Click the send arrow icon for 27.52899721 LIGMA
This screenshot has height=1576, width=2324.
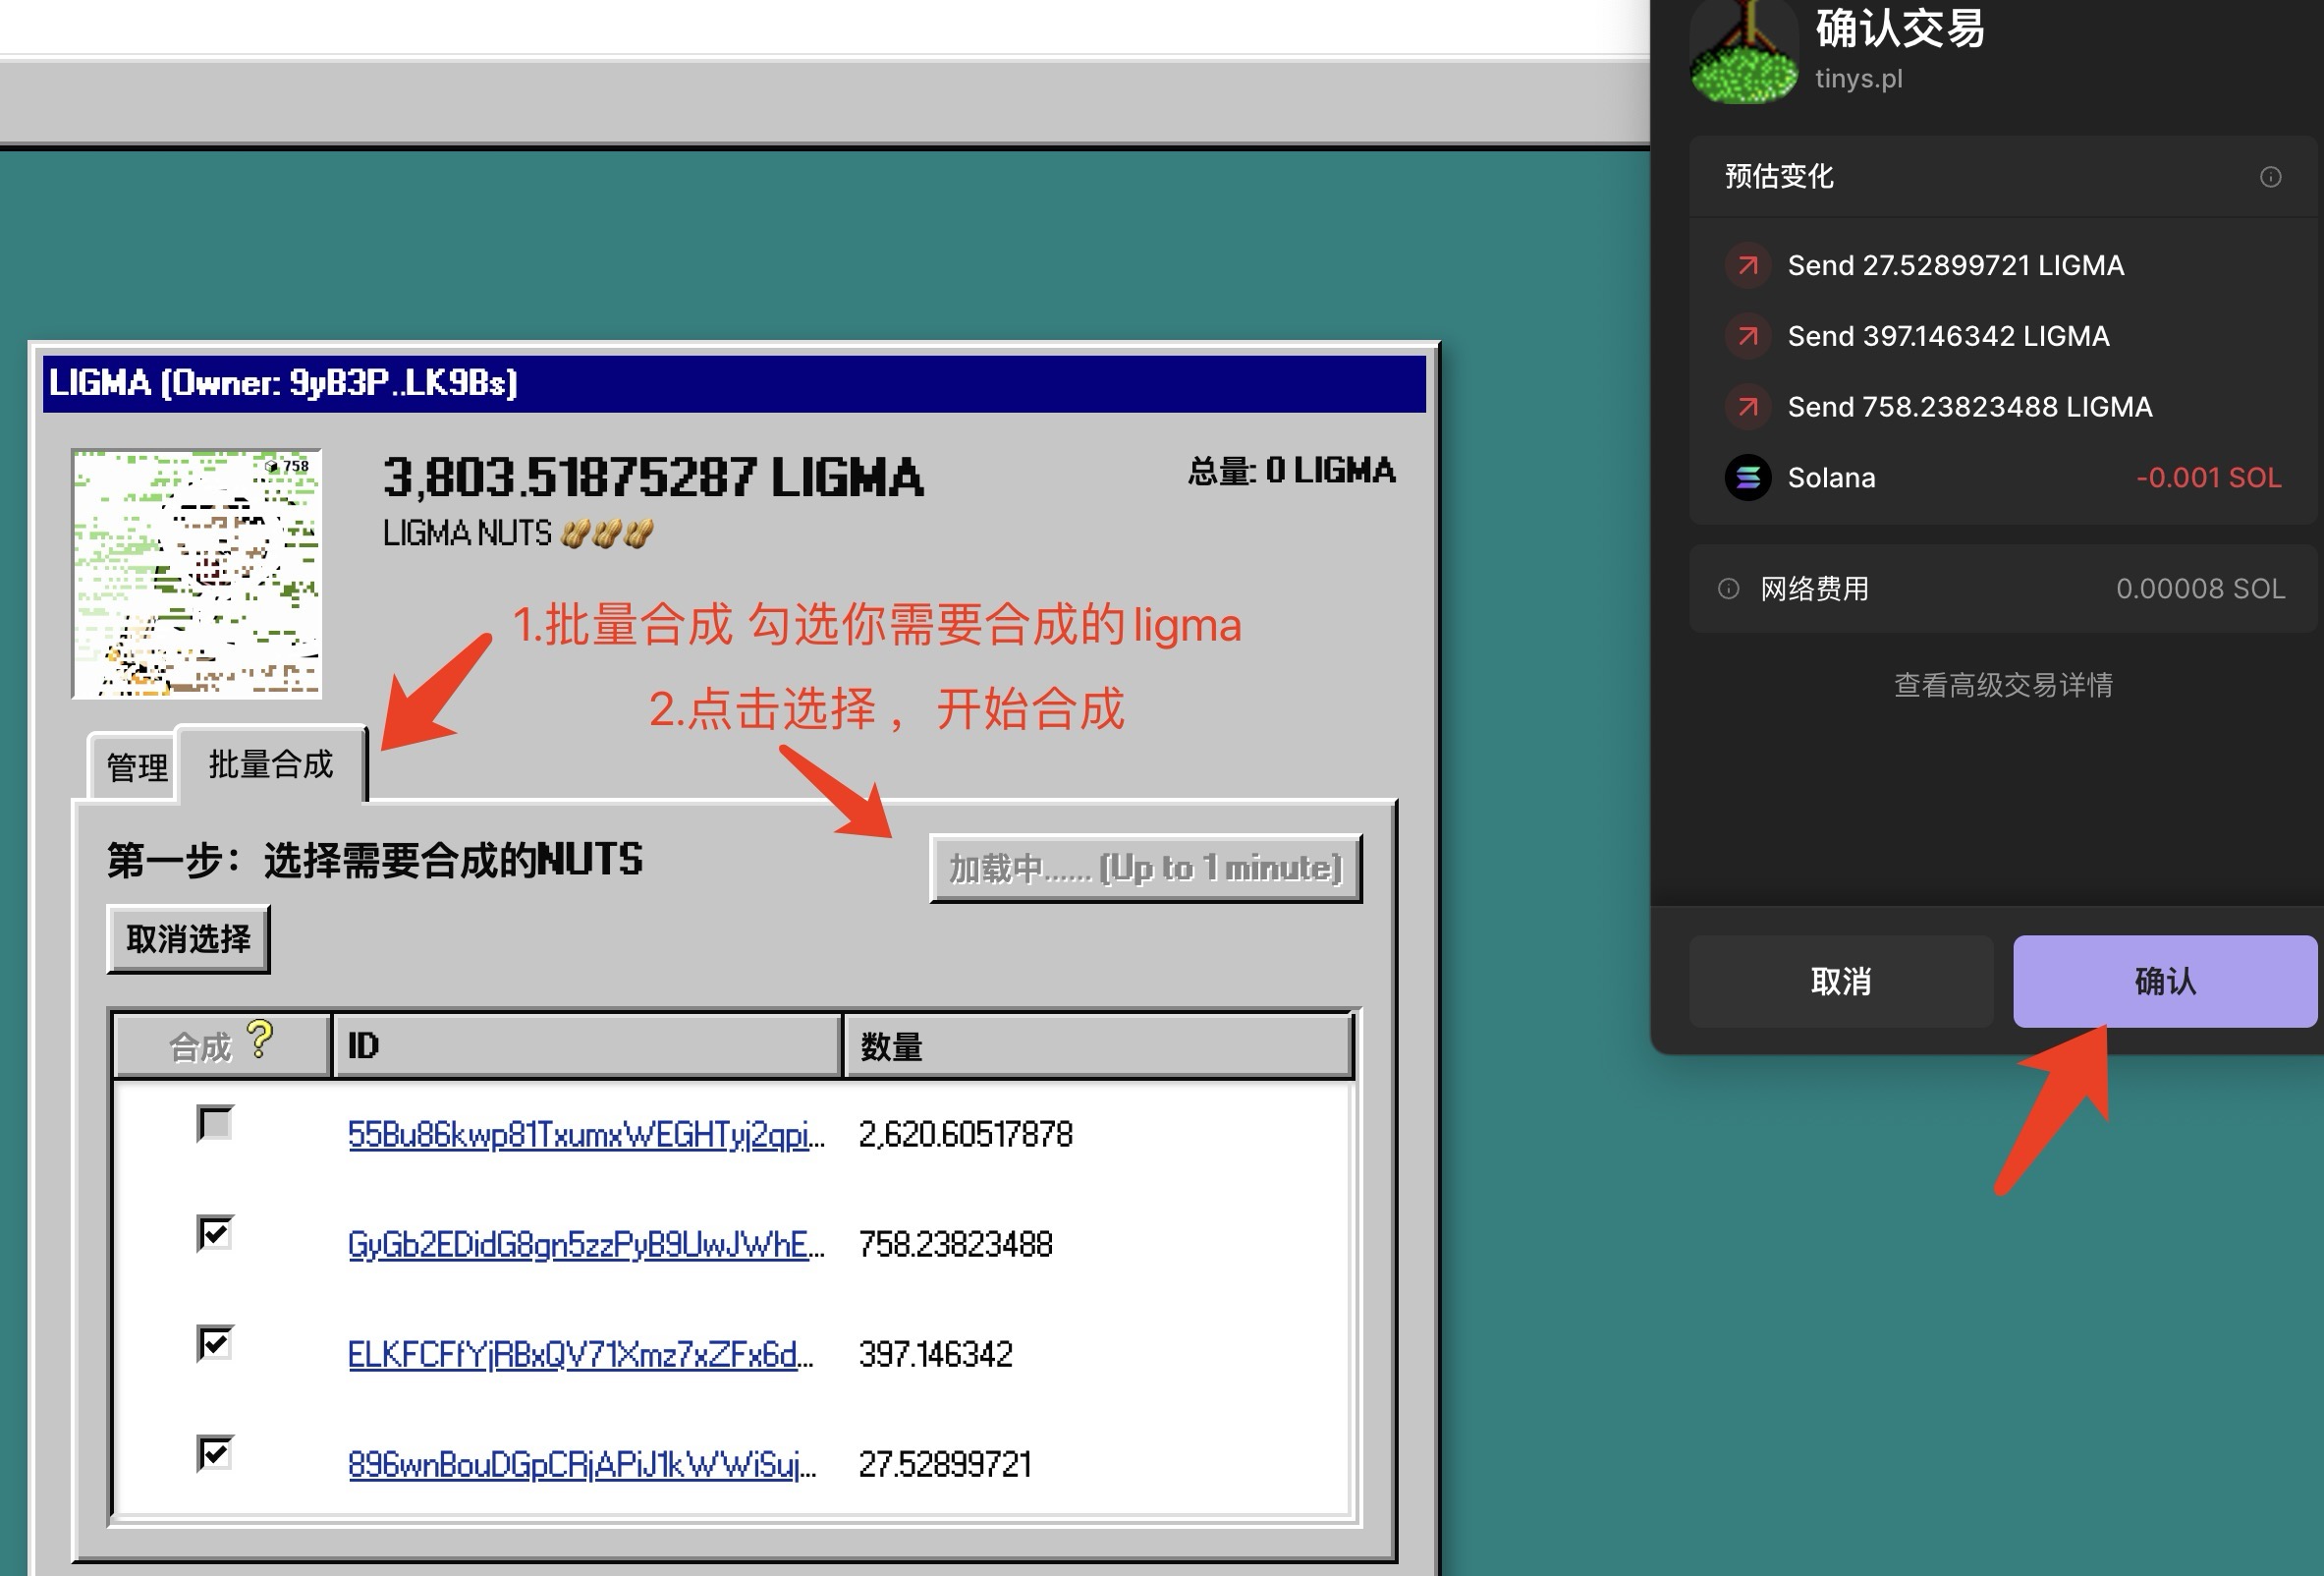point(1748,266)
